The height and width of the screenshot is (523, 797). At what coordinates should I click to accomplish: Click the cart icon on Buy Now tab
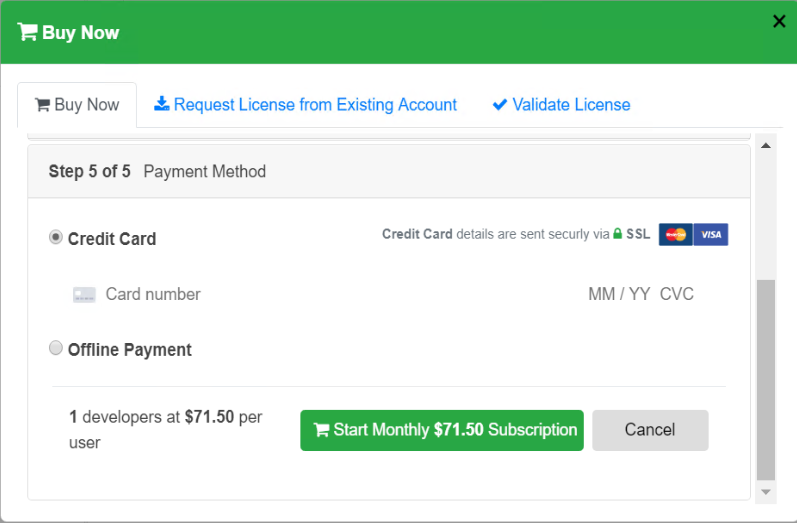pos(42,105)
